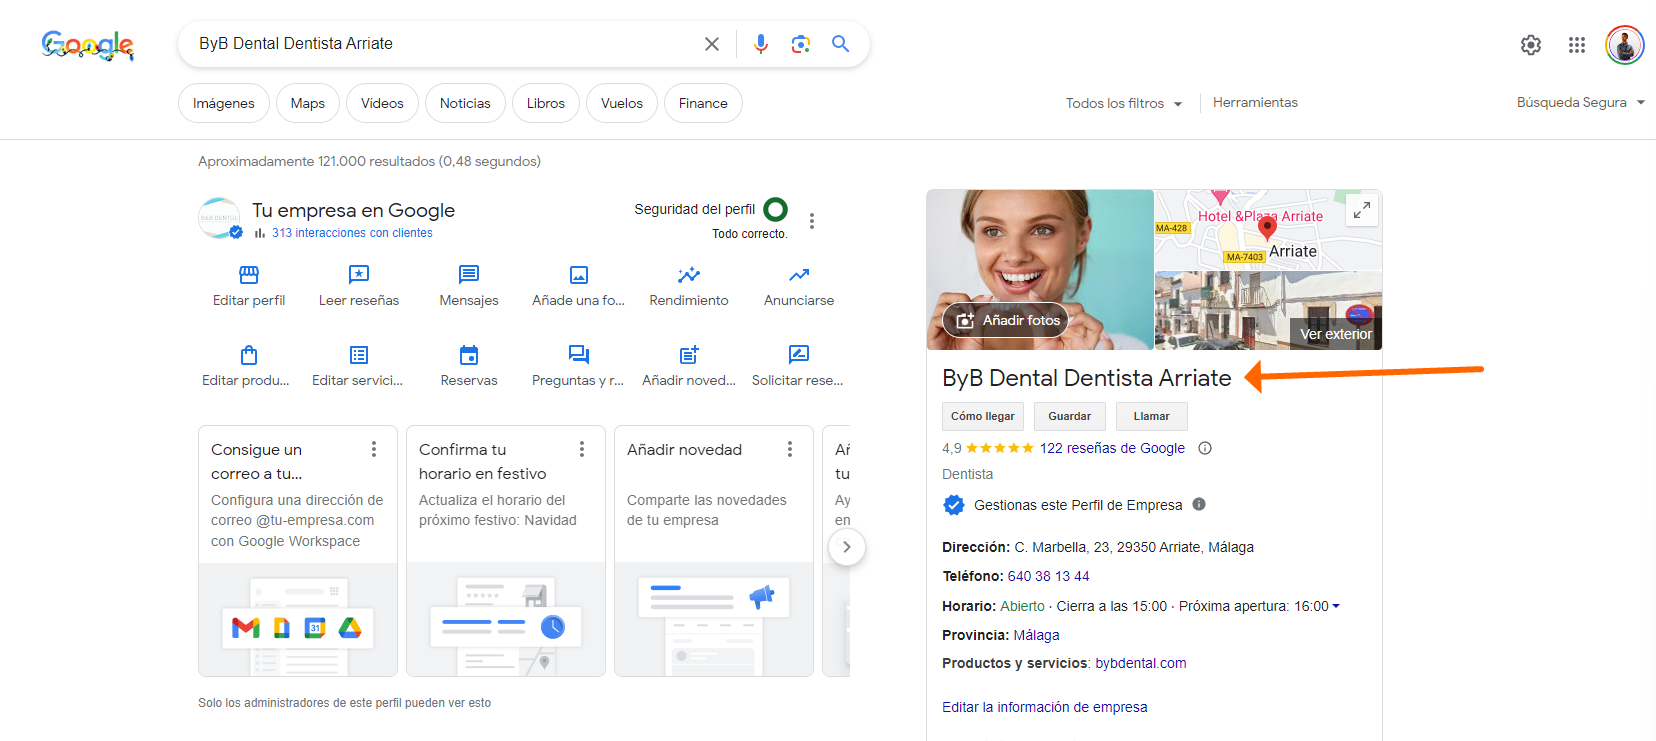
Task: Expand Todos los filtros dropdown
Action: (x=1124, y=103)
